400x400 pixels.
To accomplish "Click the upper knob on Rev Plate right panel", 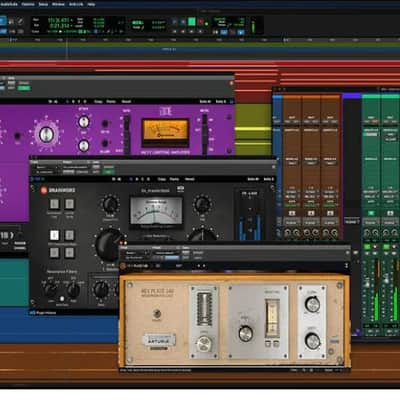I will tap(312, 304).
